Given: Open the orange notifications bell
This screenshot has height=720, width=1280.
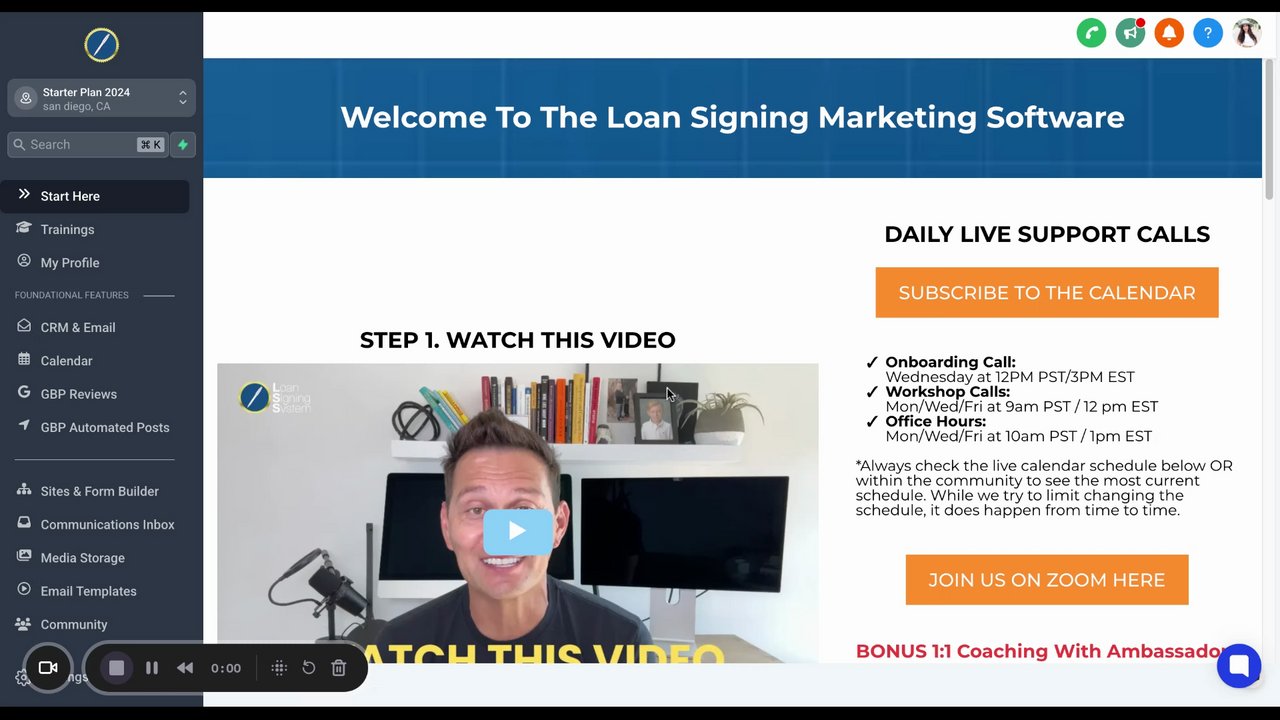Looking at the screenshot, I should coord(1169,33).
